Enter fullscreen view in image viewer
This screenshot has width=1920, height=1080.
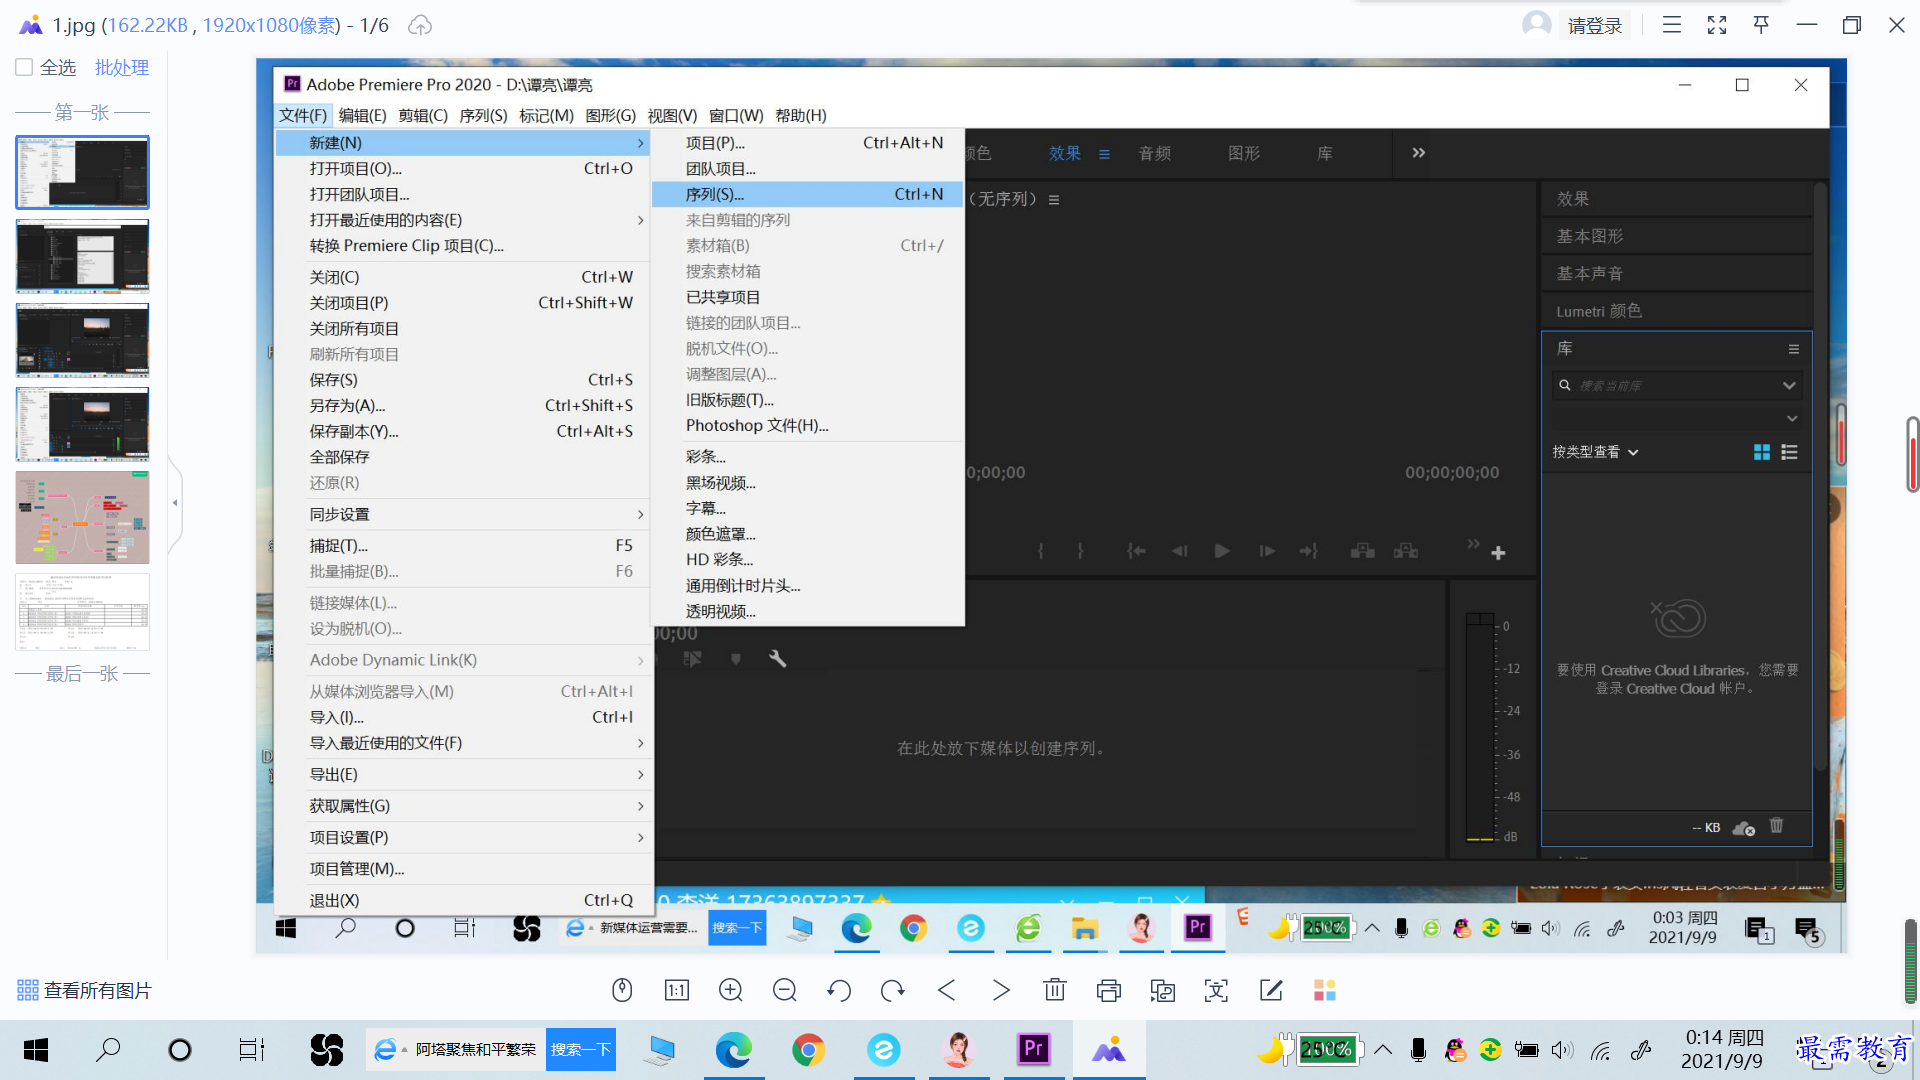point(1717,25)
